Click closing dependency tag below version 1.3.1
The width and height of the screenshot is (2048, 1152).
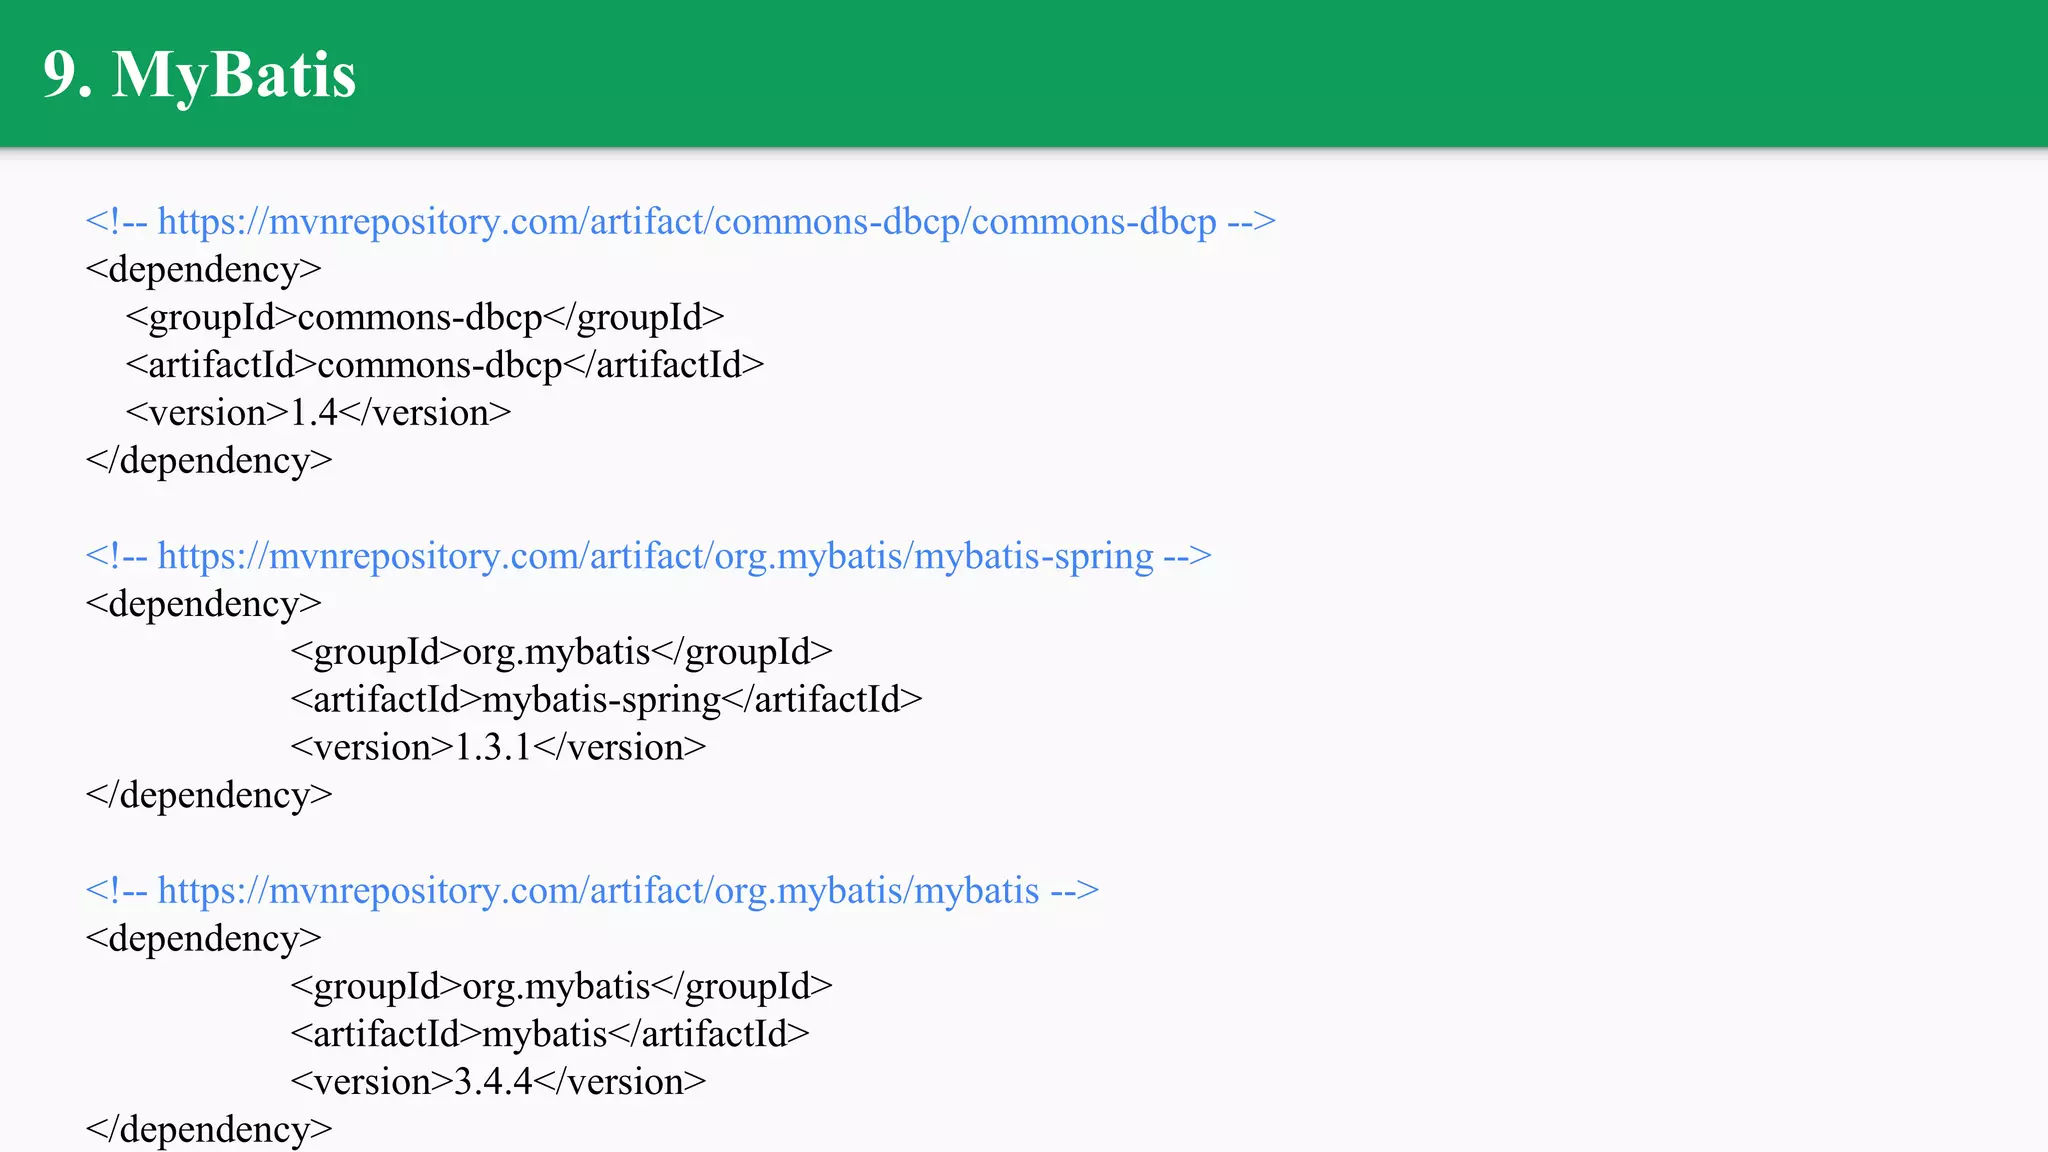(x=209, y=795)
